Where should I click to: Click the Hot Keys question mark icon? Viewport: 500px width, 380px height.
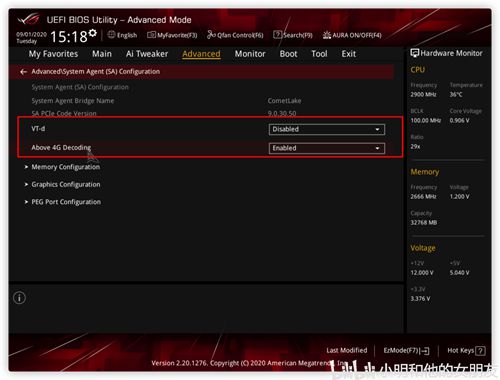(x=480, y=351)
